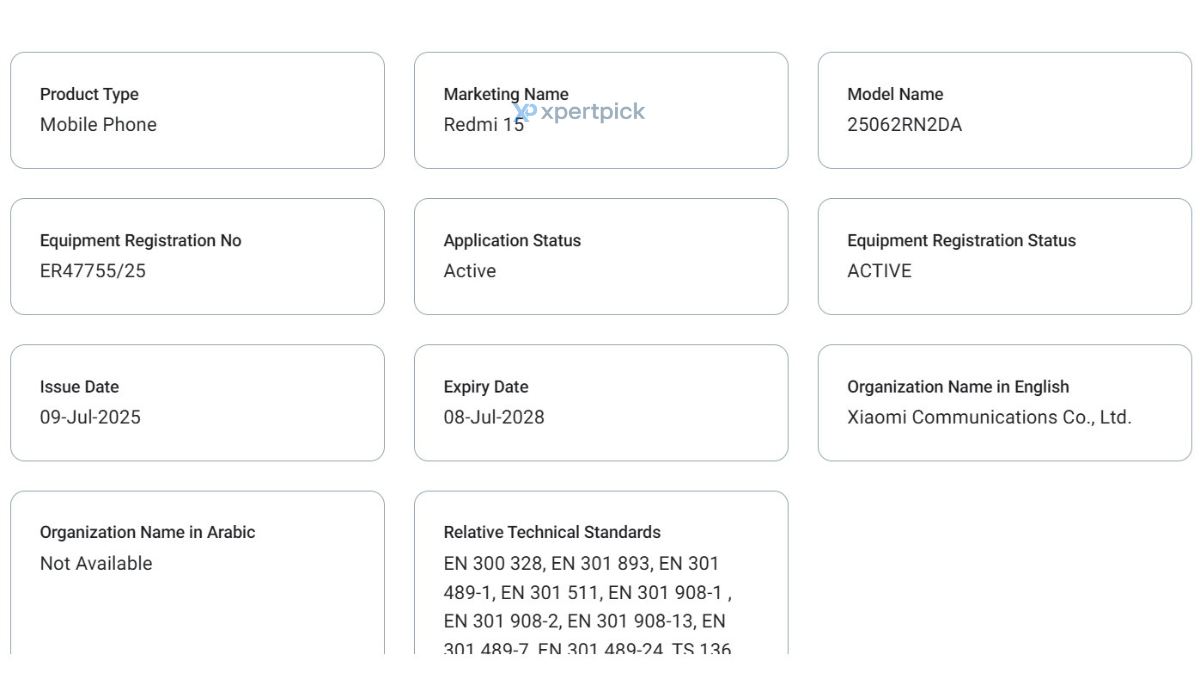Click the "Organization Name in English" label
Image resolution: width=1200 pixels, height=680 pixels.
coord(958,386)
